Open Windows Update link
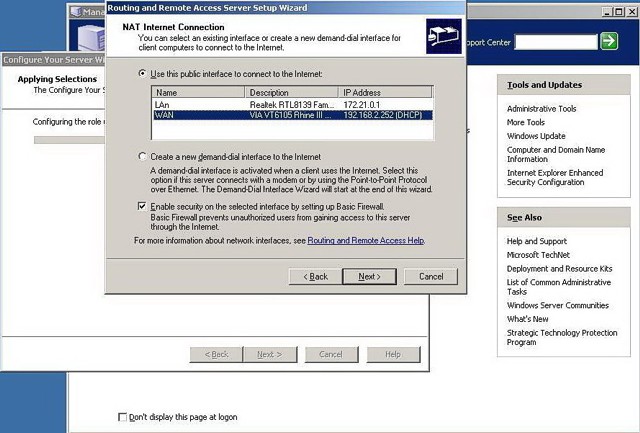The image size is (640, 433). [536, 136]
